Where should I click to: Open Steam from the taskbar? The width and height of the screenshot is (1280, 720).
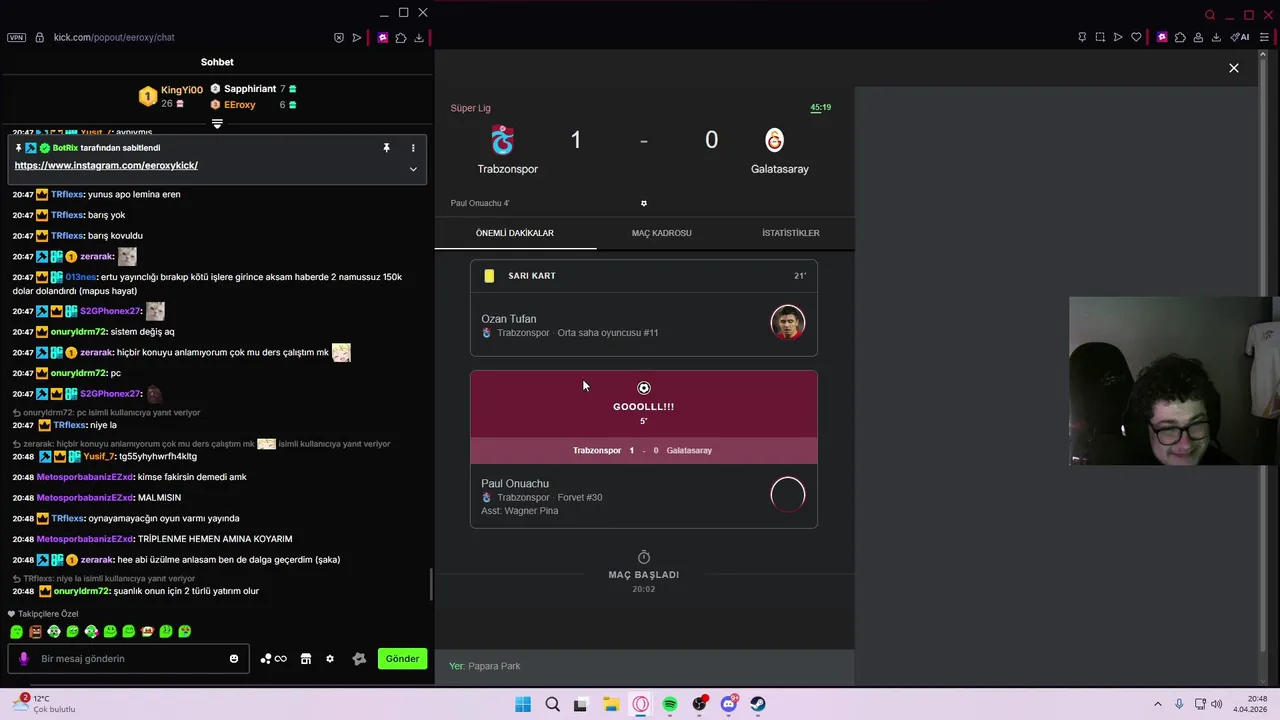758,704
